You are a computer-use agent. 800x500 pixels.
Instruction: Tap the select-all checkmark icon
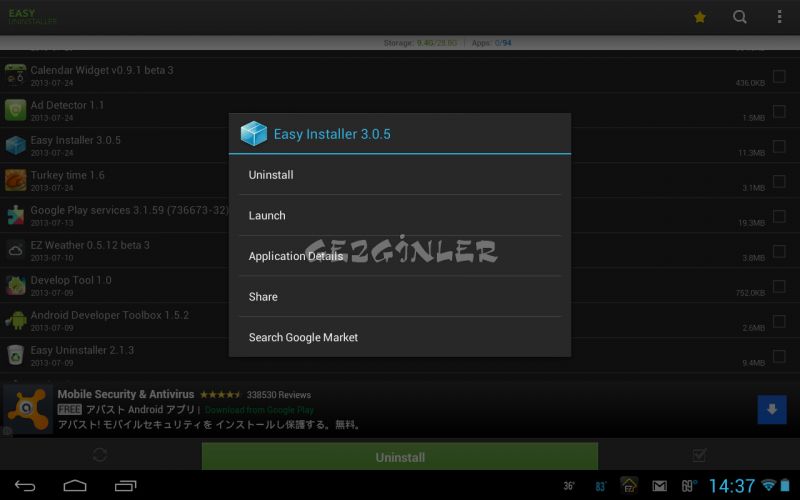click(x=699, y=455)
